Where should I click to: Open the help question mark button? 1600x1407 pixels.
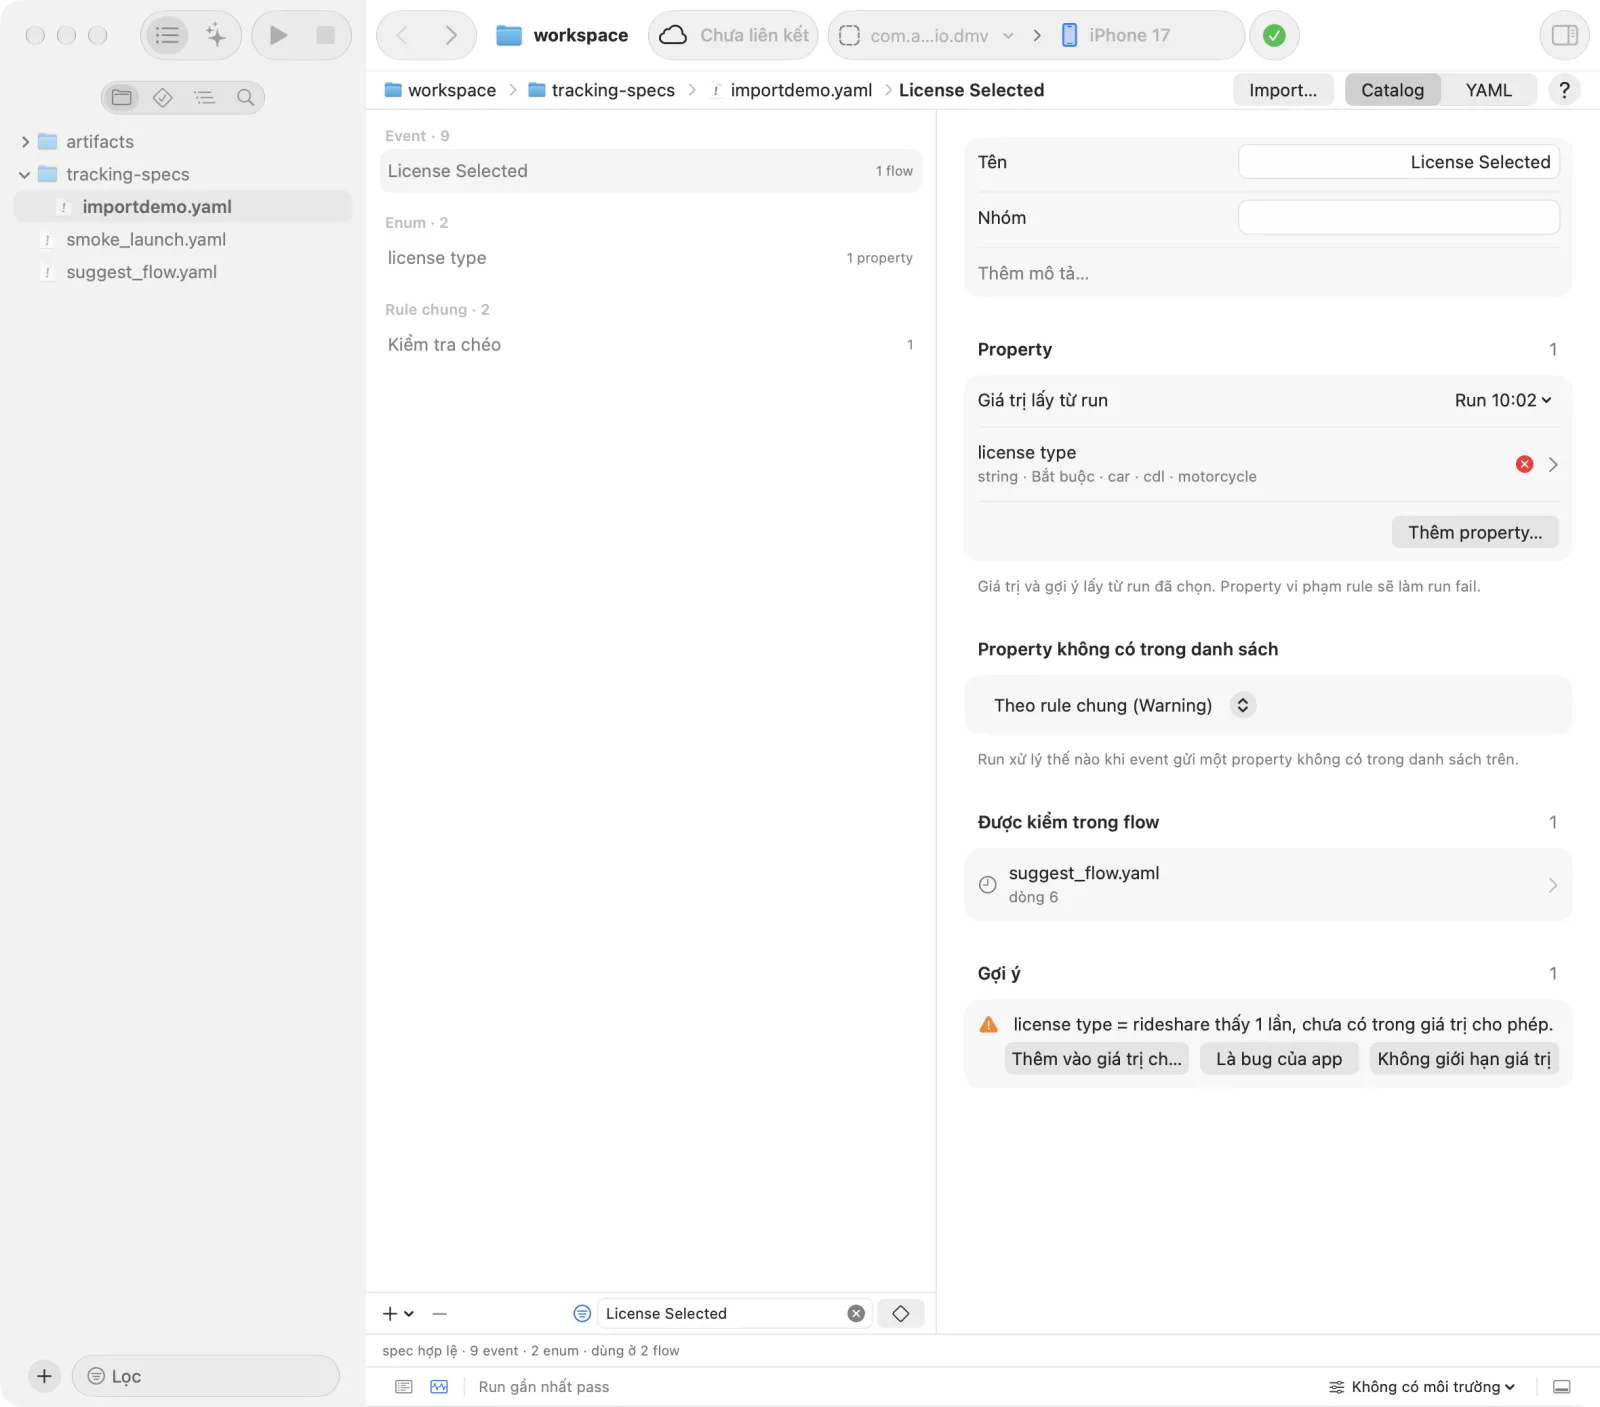pyautogui.click(x=1564, y=90)
